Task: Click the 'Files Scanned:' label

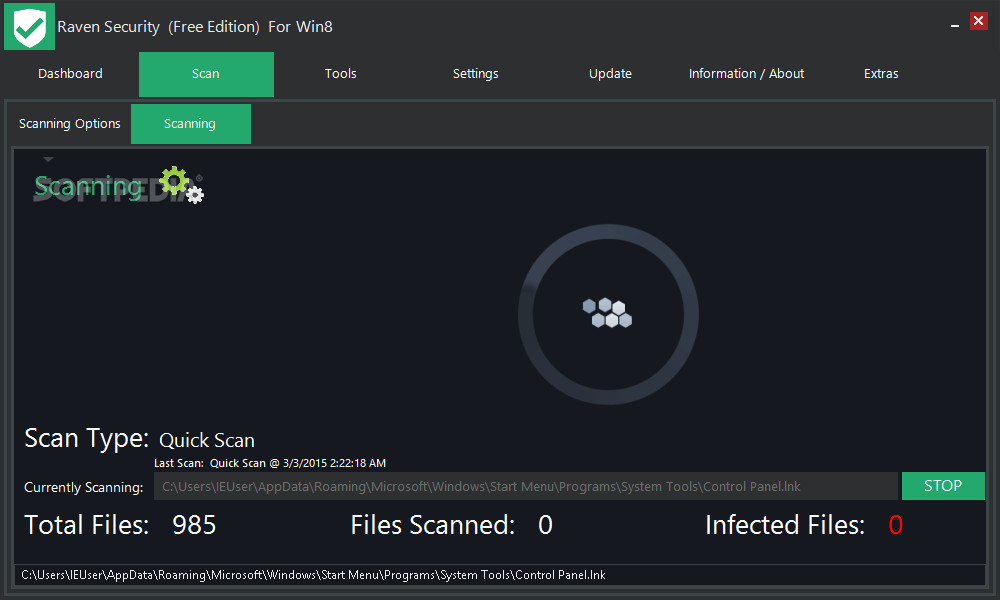Action: click(x=433, y=525)
